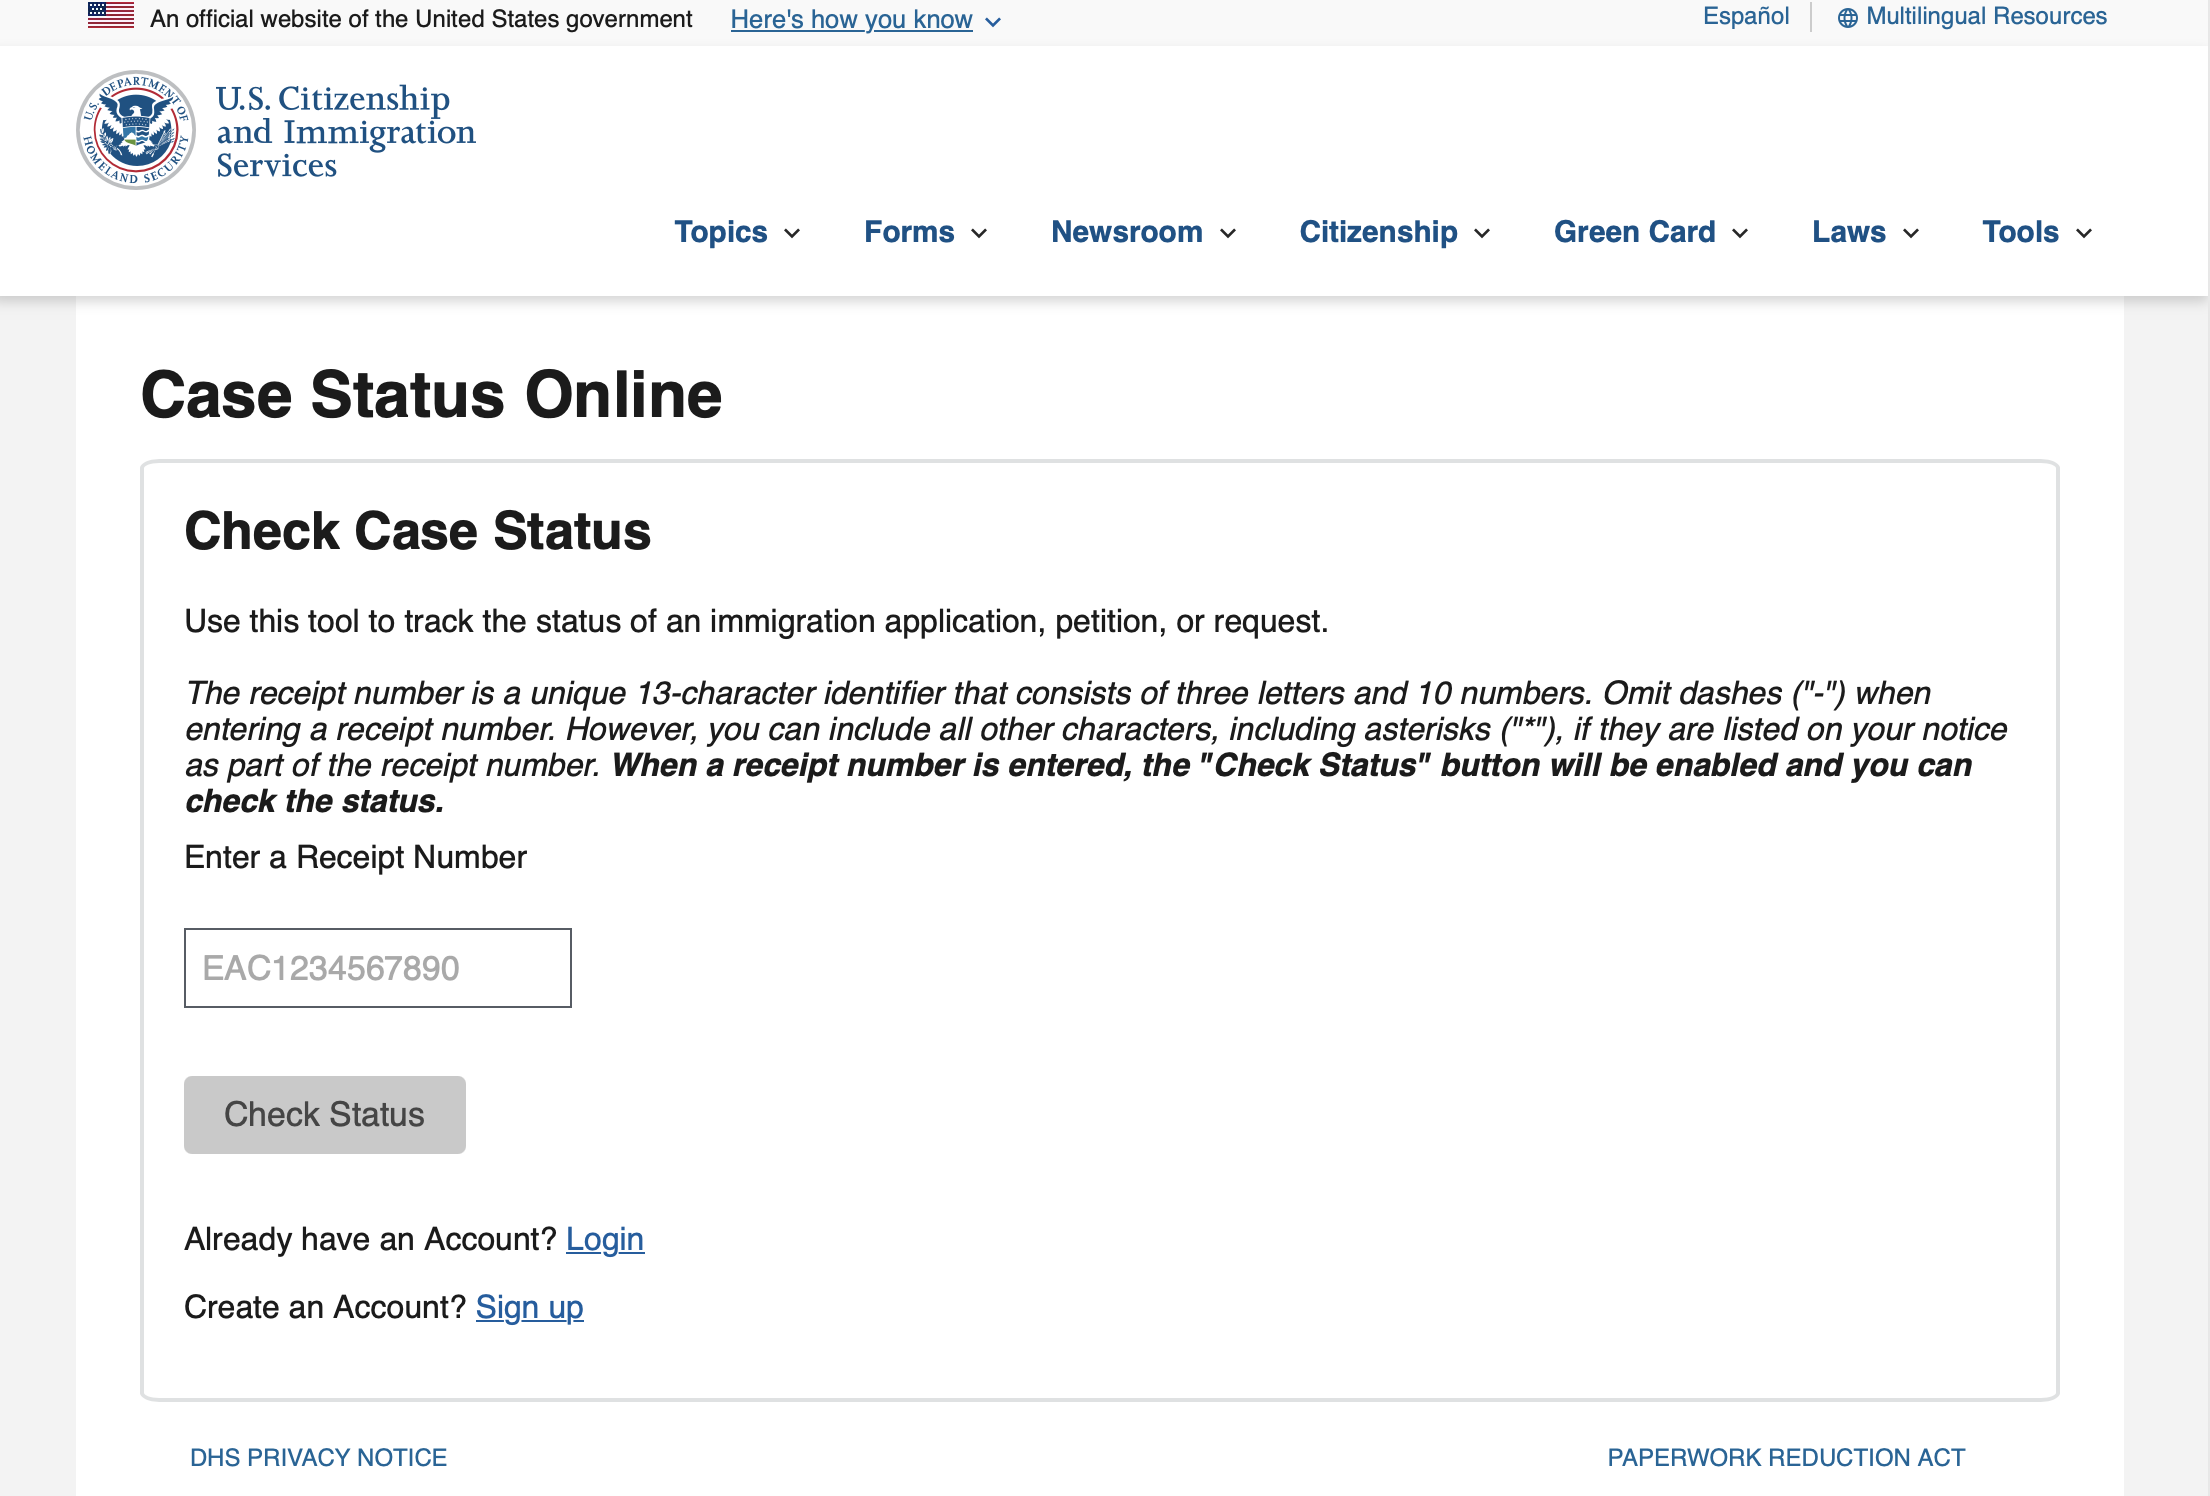Click the "Create an Account?" text
The width and height of the screenshot is (2210, 1496).
[x=326, y=1308]
